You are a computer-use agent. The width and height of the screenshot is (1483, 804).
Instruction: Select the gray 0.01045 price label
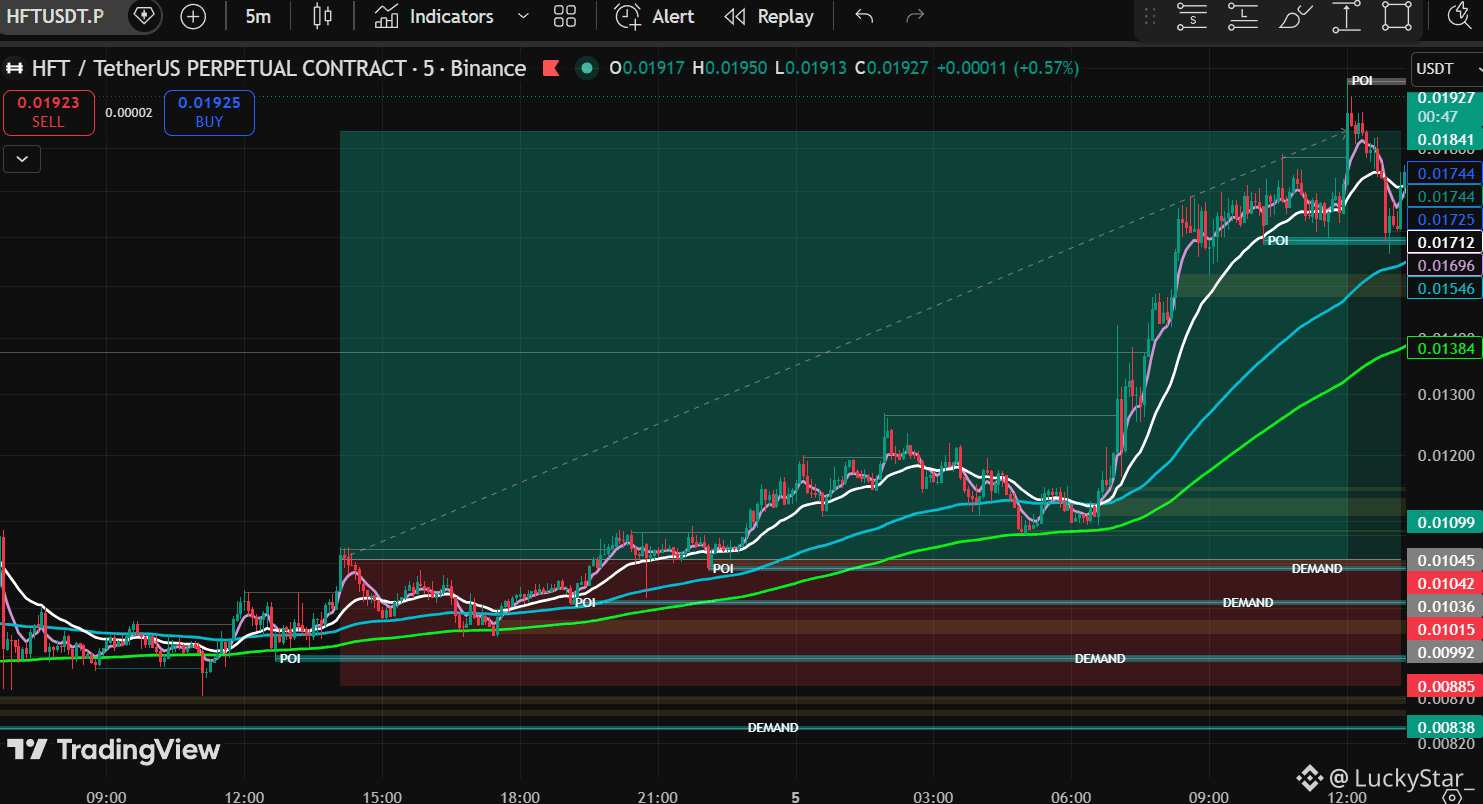[x=1445, y=560]
